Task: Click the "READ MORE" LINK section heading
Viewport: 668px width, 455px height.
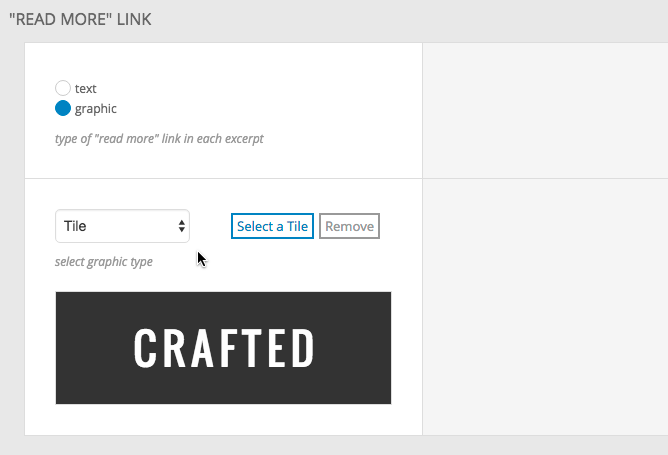Action: (80, 20)
